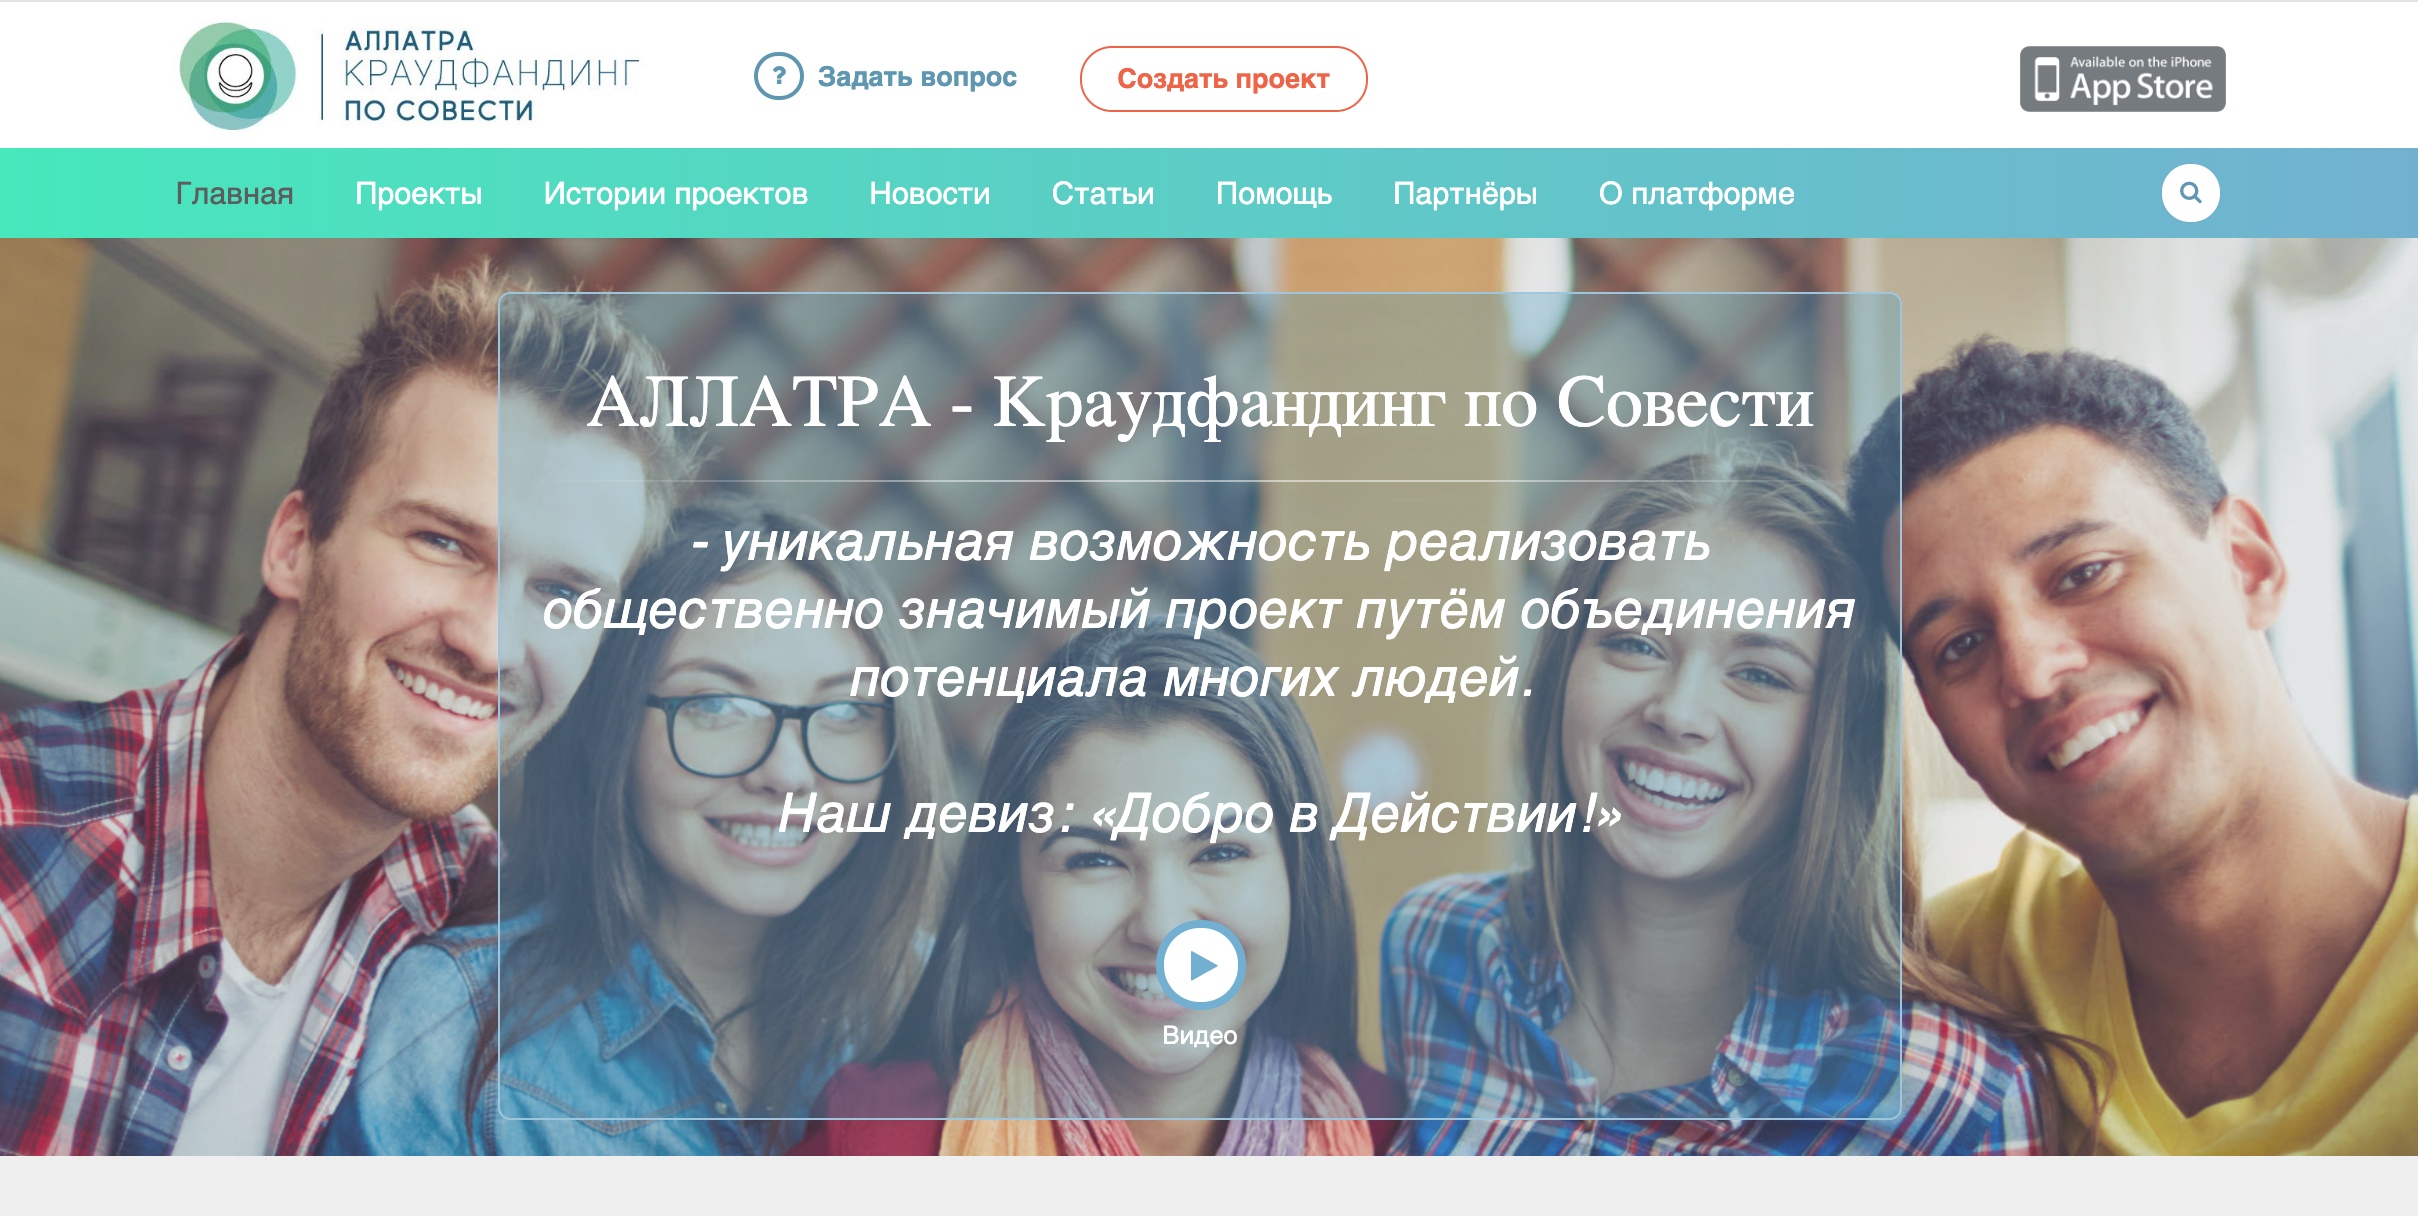2418x1216 pixels.
Task: Click the hero heading АЛЛАТРА - Краудфандинг по Совести
Action: (1199, 404)
